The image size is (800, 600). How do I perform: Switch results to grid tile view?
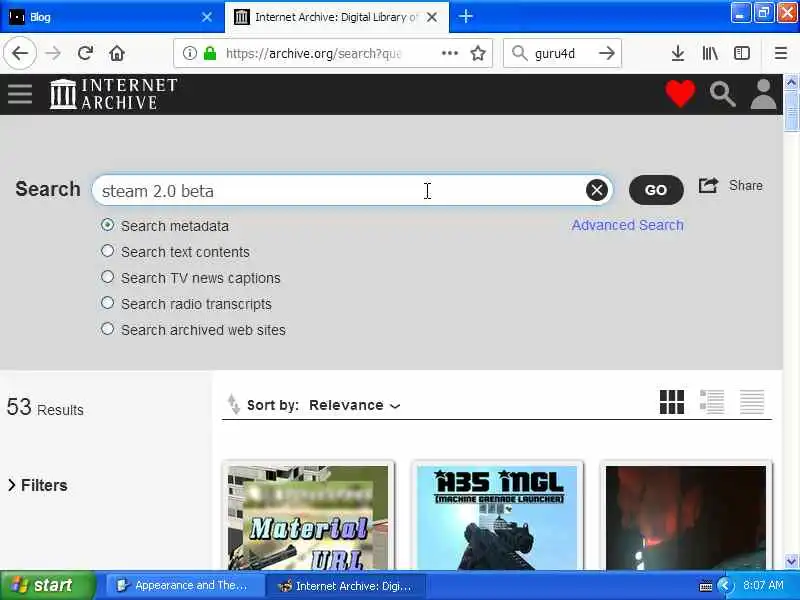pos(671,402)
